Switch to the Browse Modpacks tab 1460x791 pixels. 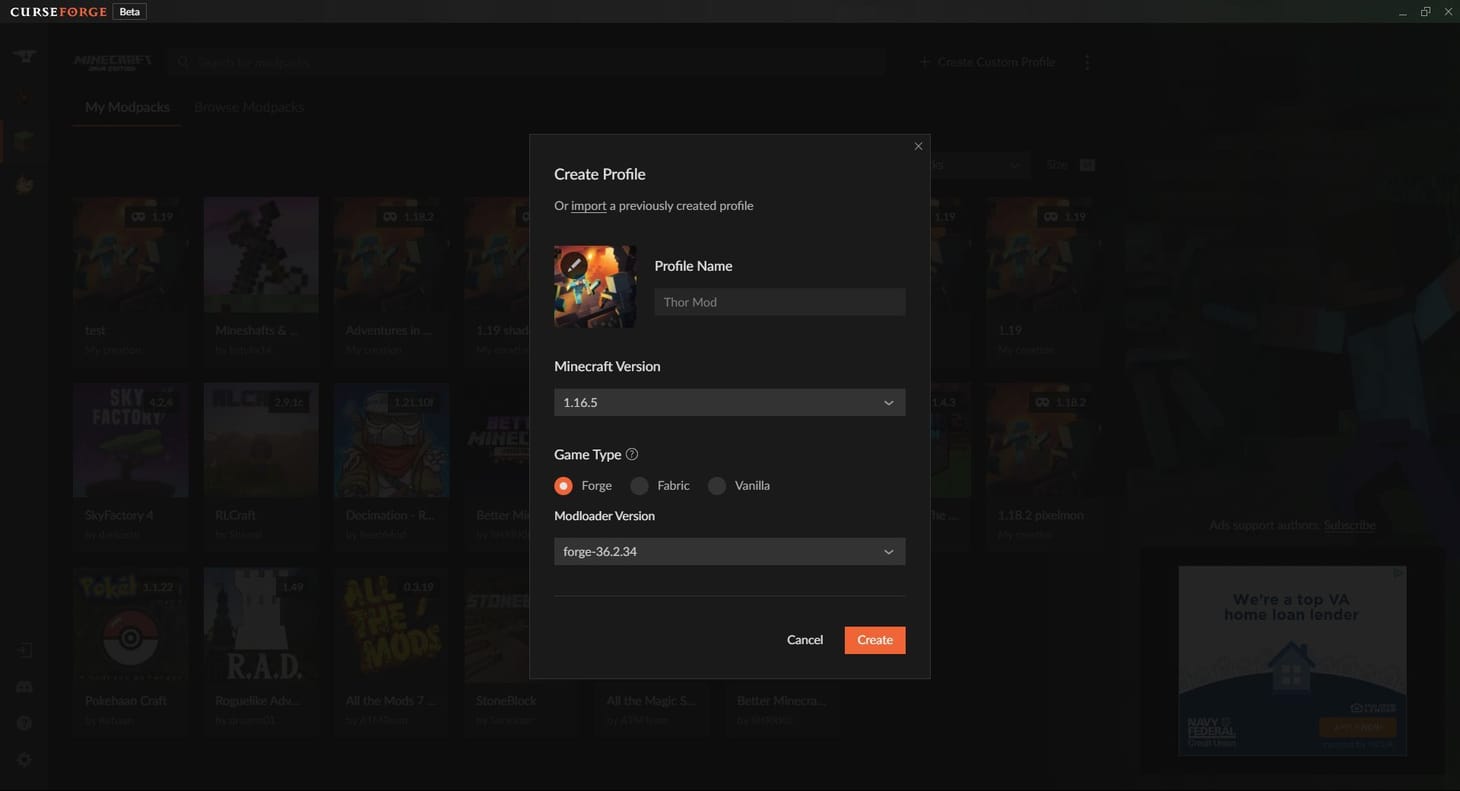point(249,107)
